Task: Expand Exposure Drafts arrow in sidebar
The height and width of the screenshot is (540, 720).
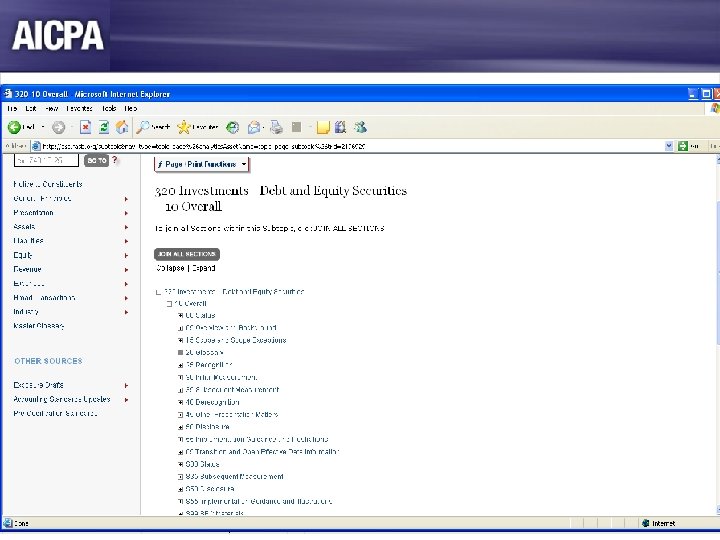Action: 126,386
